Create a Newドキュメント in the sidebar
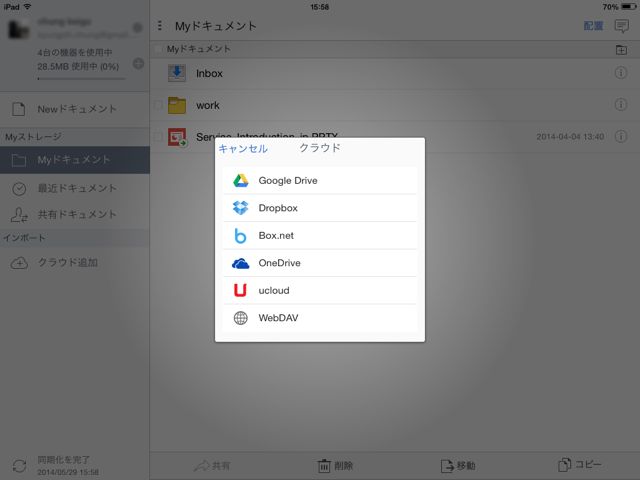The width and height of the screenshot is (640, 480). (75, 109)
